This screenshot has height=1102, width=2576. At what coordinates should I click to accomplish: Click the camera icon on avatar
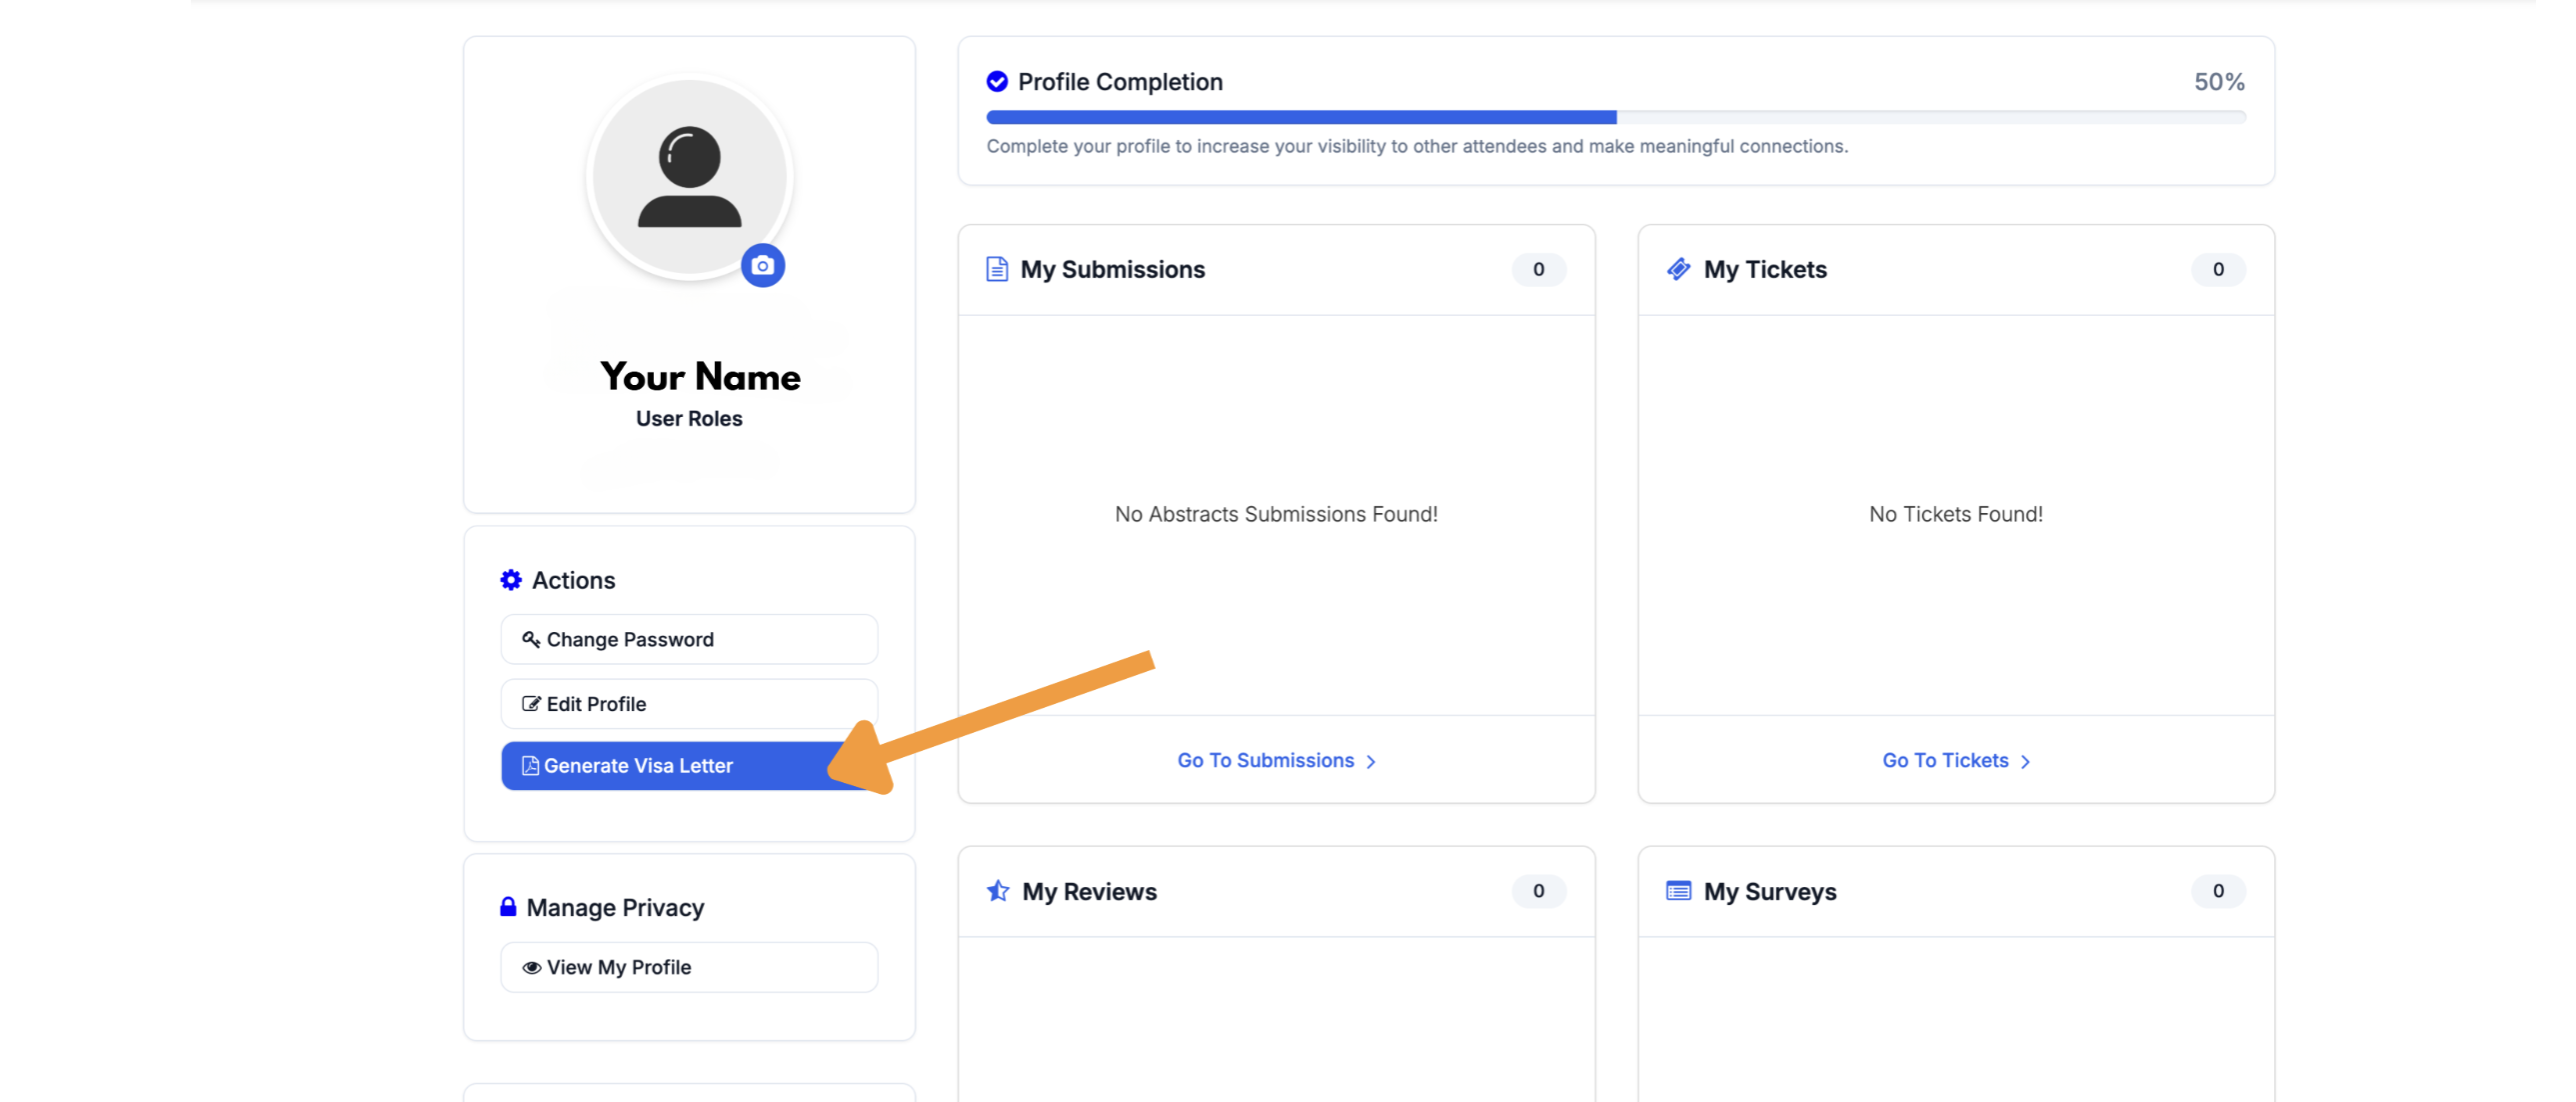tap(762, 266)
